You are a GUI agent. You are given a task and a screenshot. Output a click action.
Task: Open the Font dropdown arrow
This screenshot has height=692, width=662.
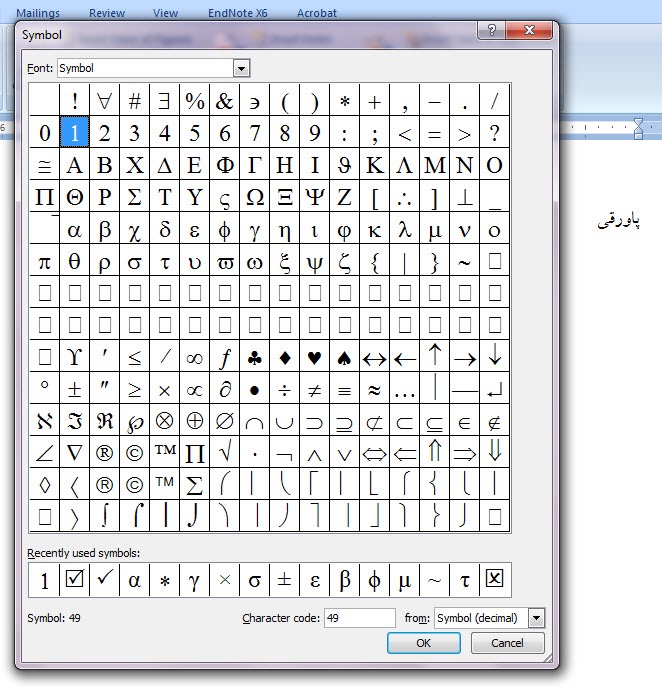coord(241,68)
